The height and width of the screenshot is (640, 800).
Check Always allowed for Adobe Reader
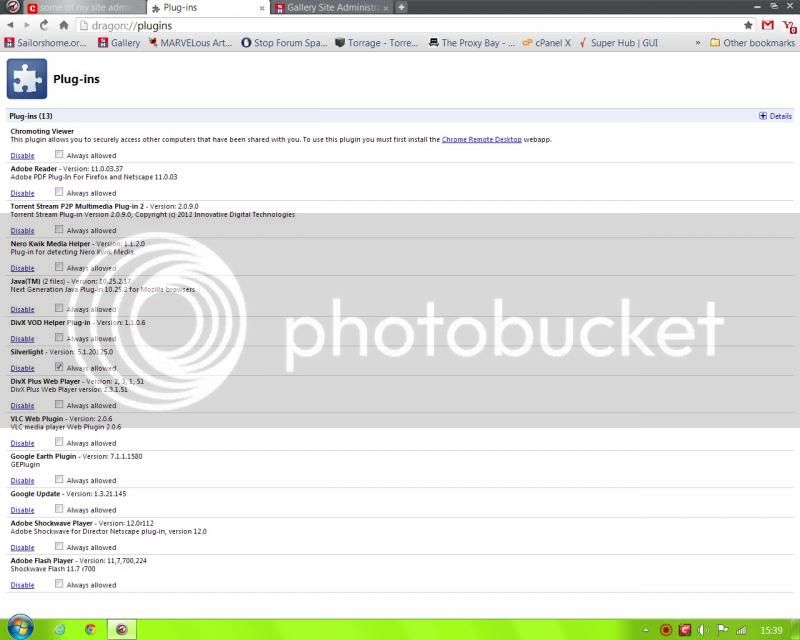59,192
